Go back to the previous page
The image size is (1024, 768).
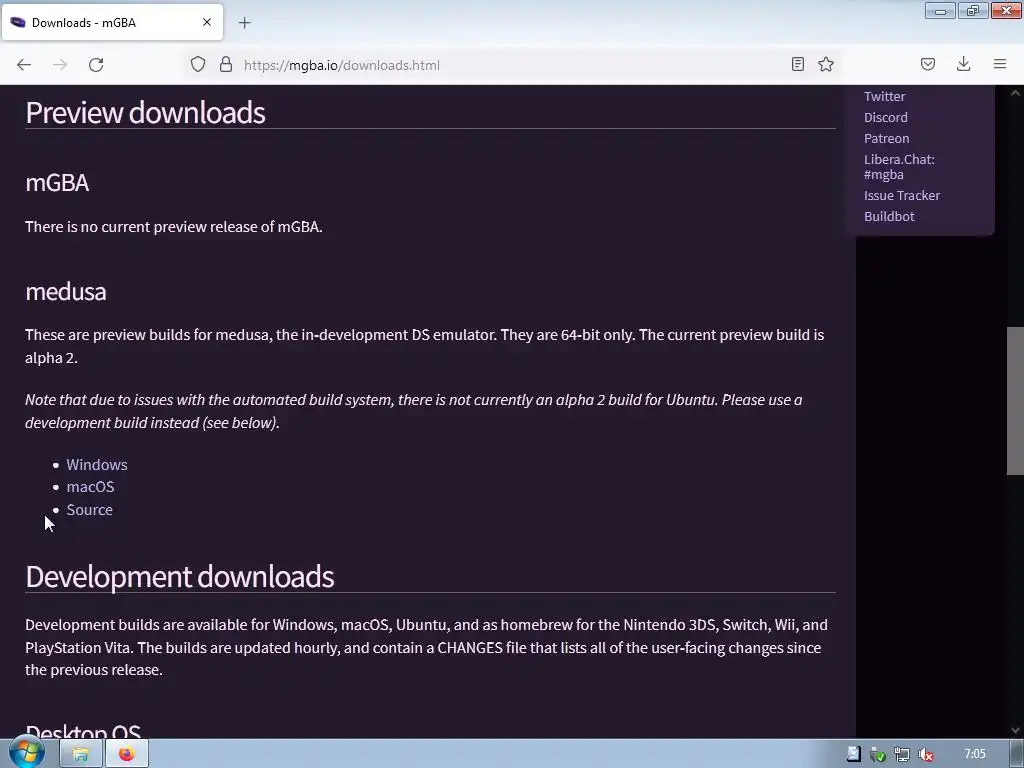24,65
